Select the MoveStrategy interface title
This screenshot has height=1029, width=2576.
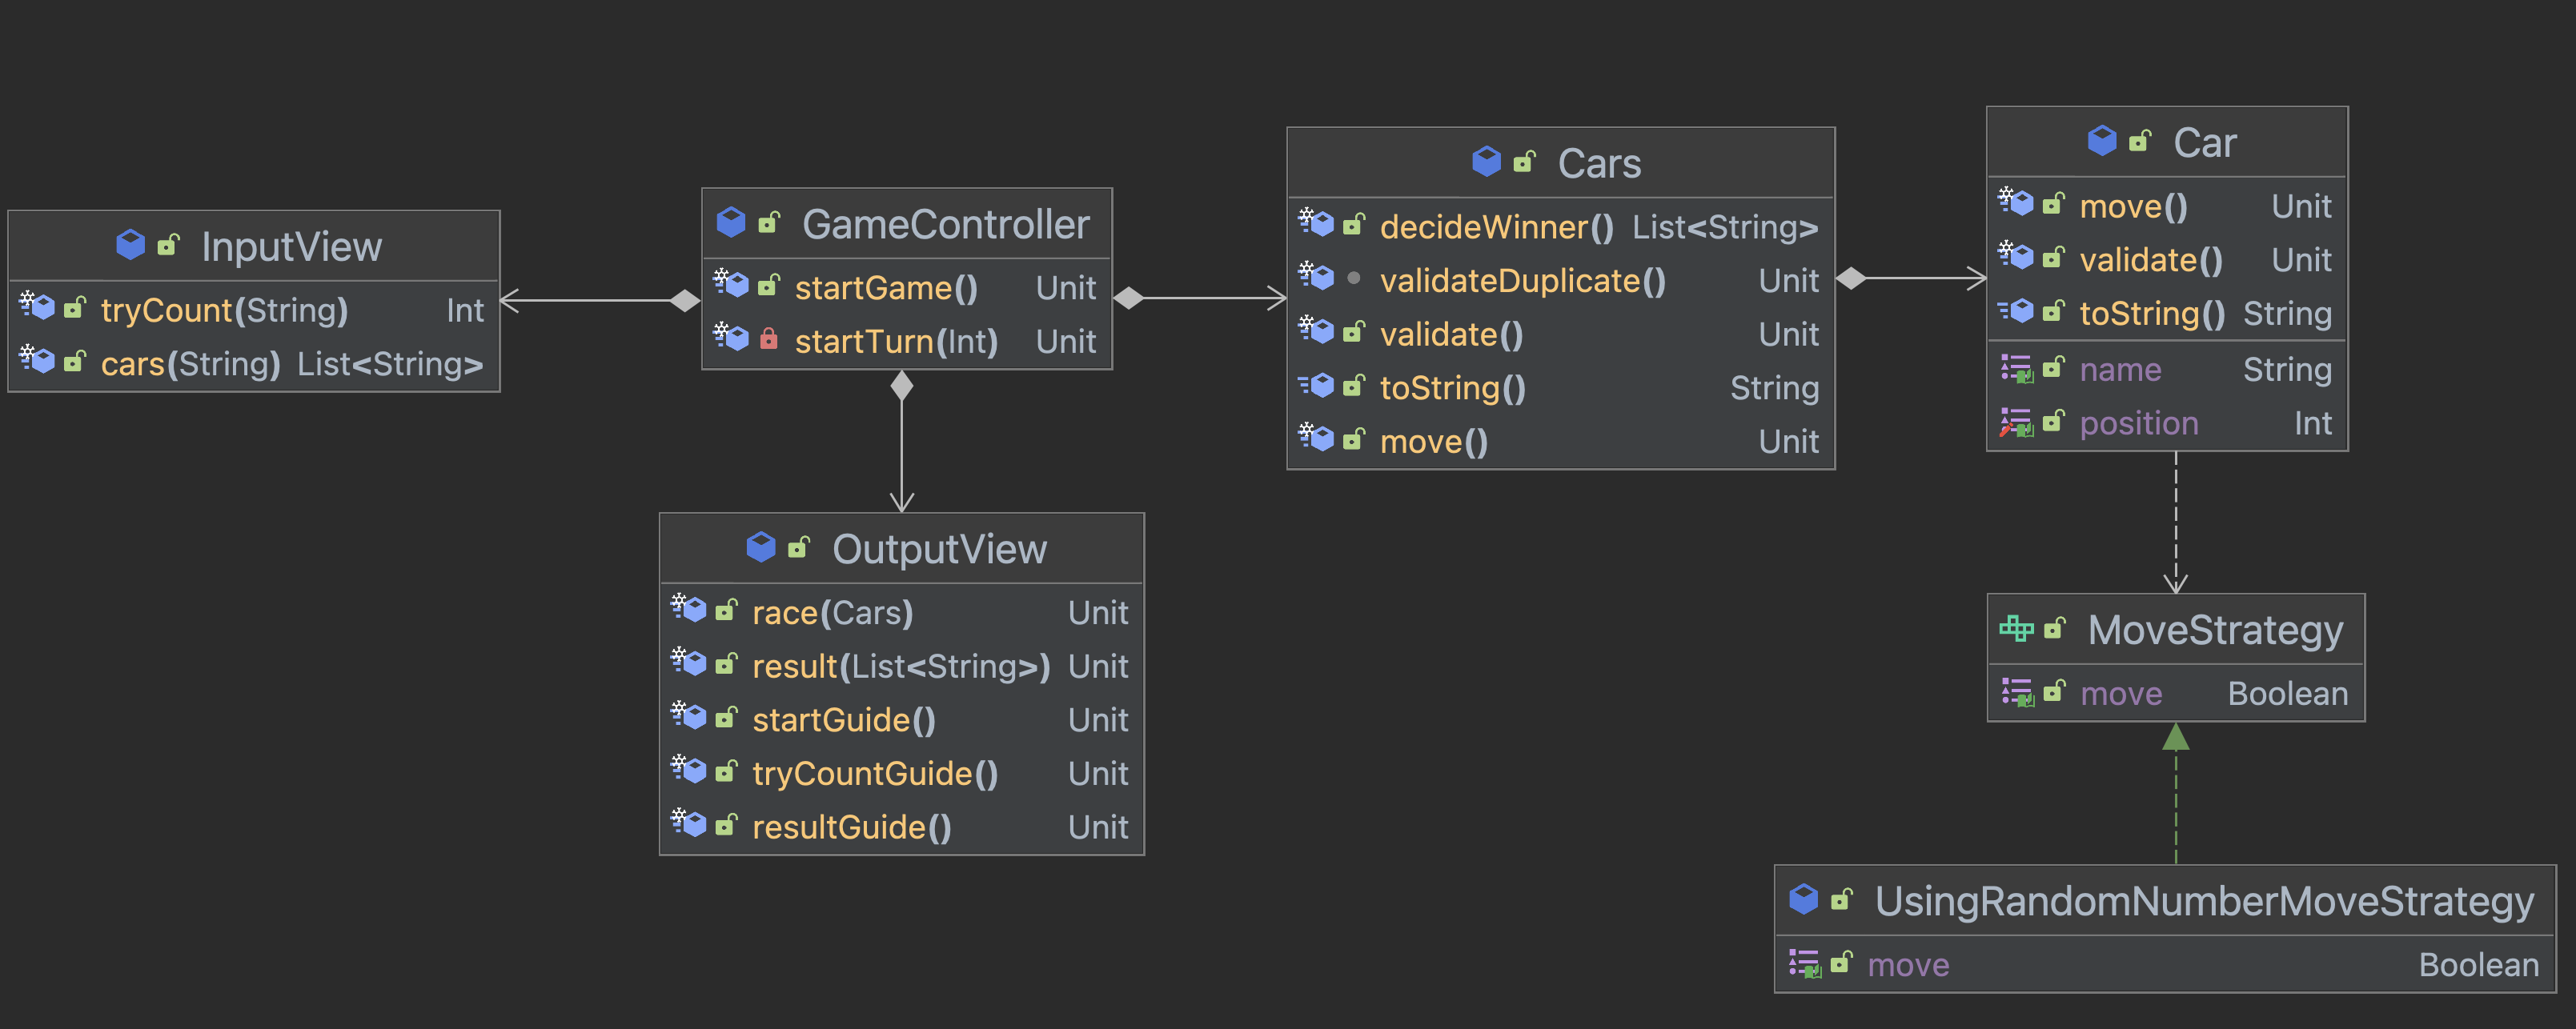2215,630
